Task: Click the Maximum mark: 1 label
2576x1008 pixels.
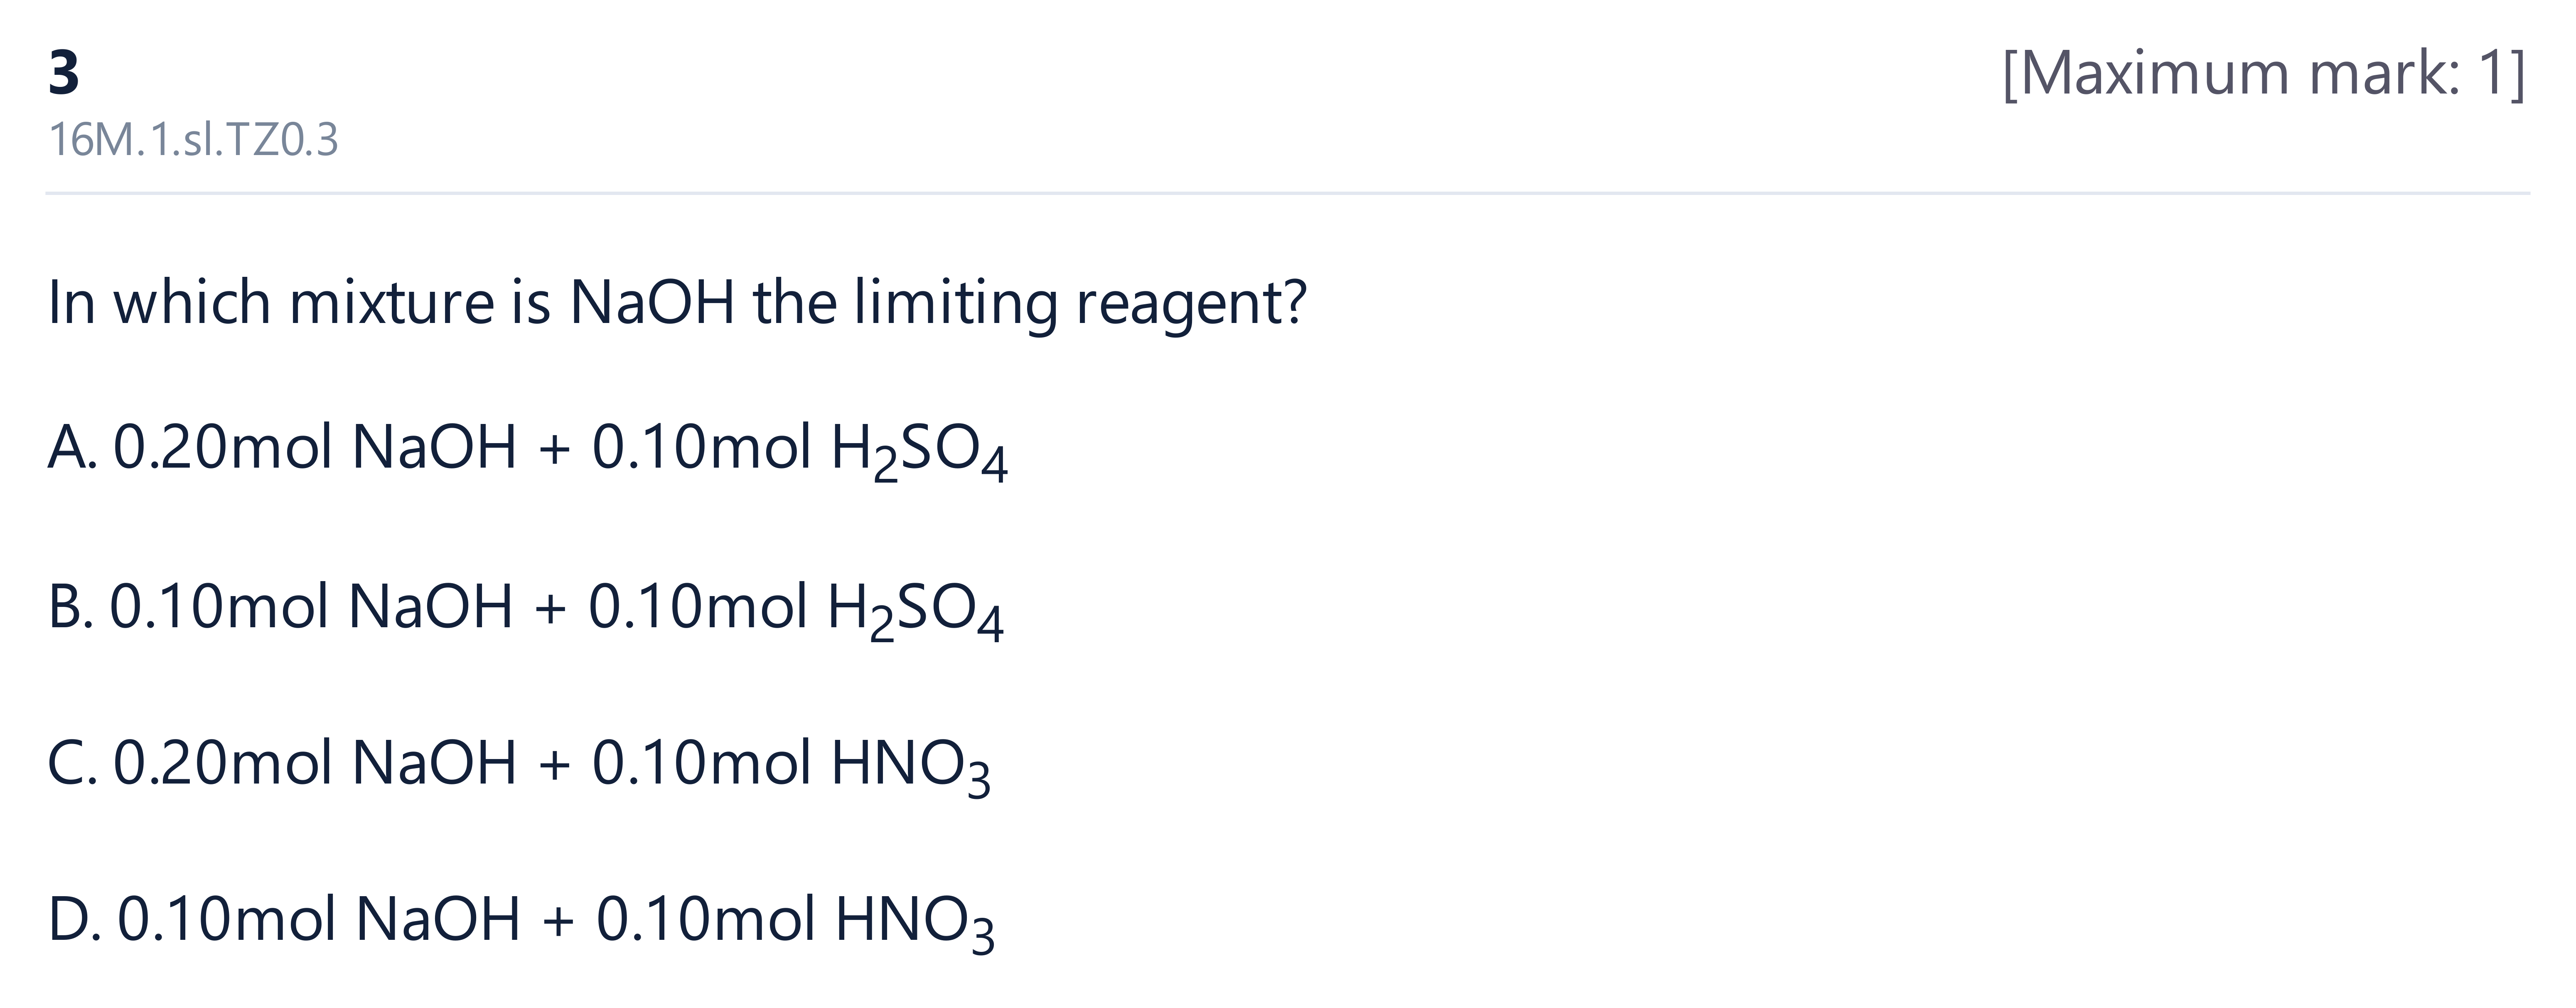Action: (2264, 74)
